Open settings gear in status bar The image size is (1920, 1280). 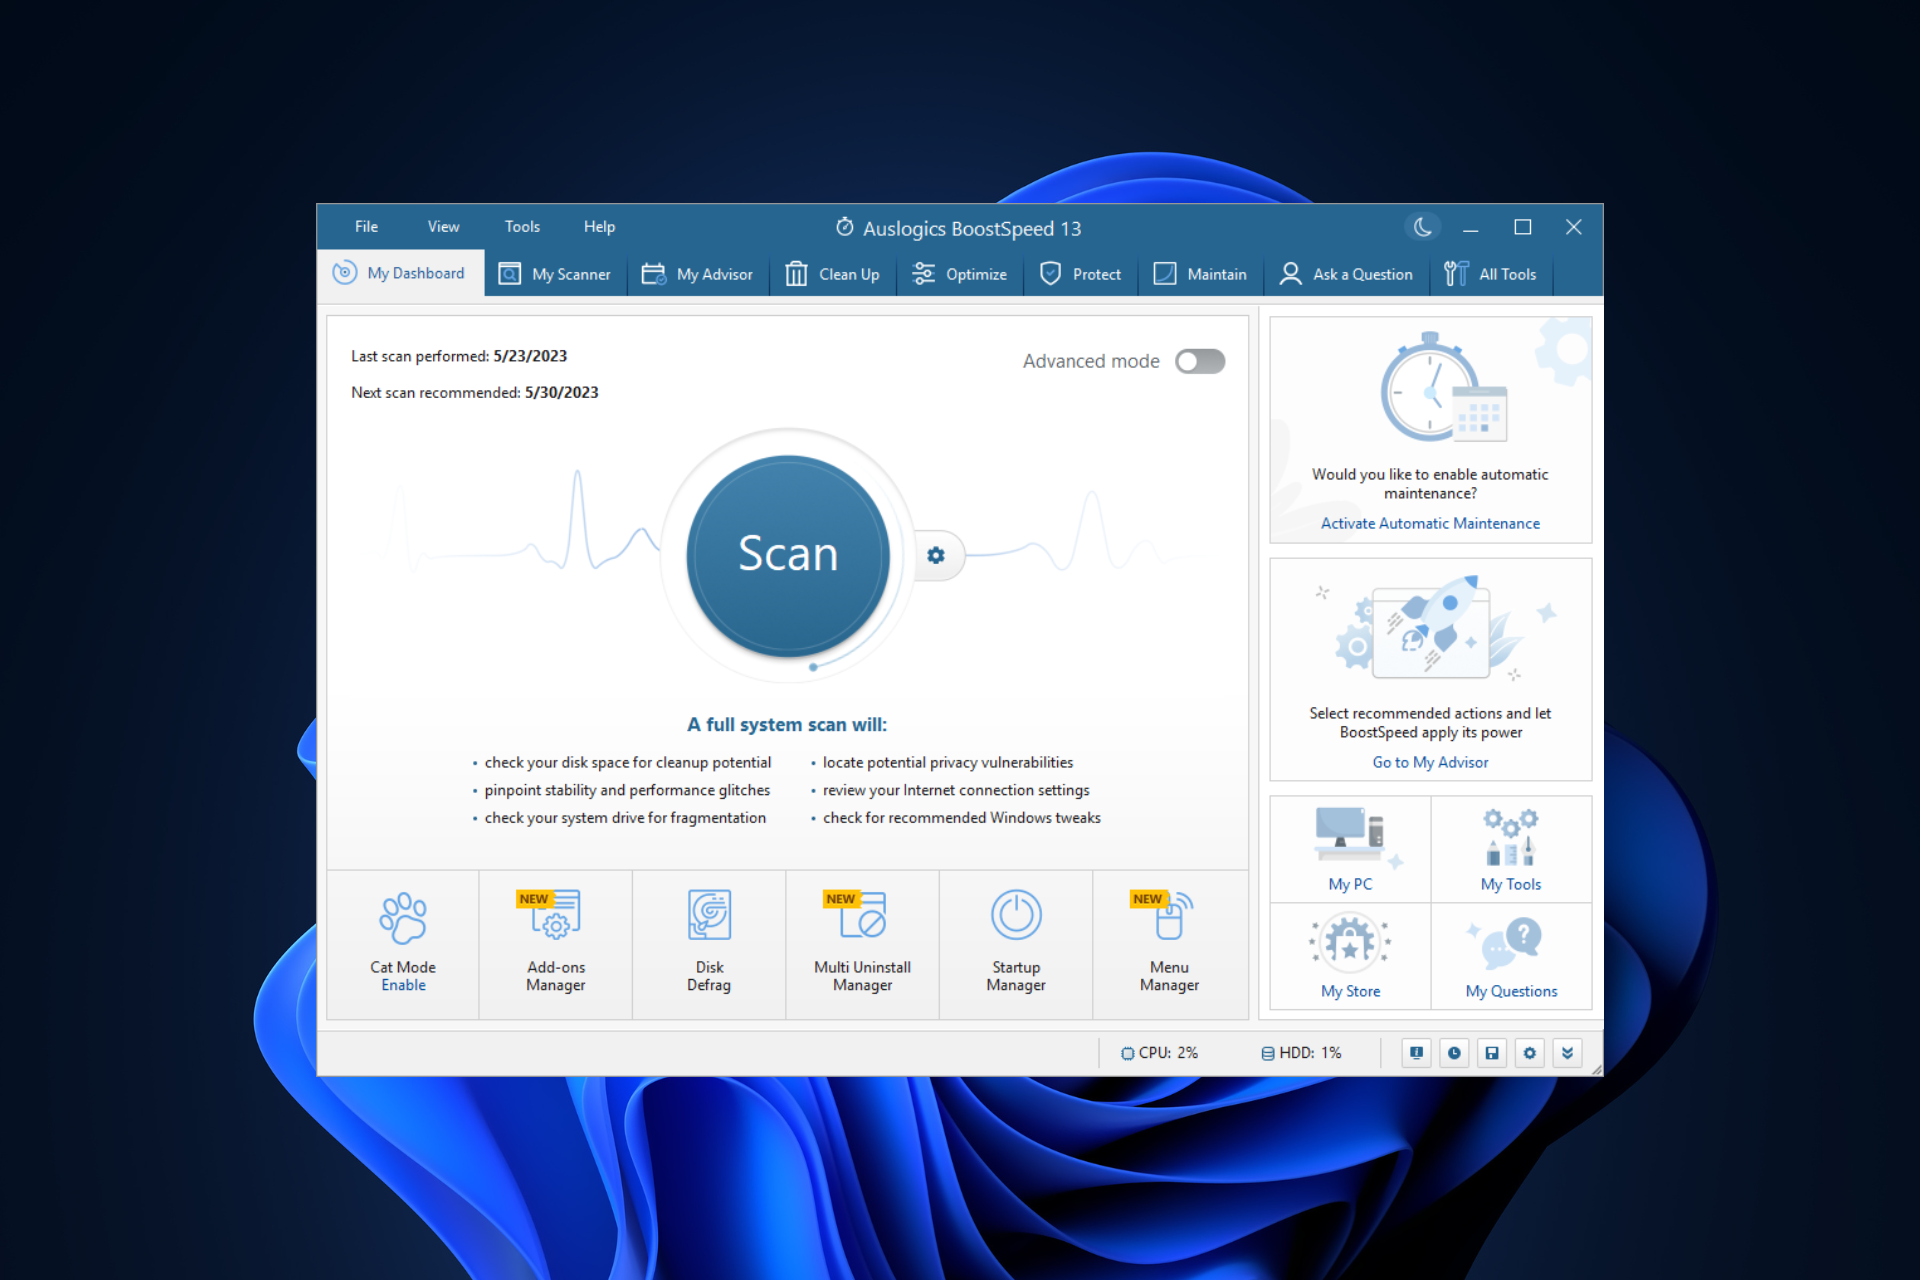[1530, 1053]
